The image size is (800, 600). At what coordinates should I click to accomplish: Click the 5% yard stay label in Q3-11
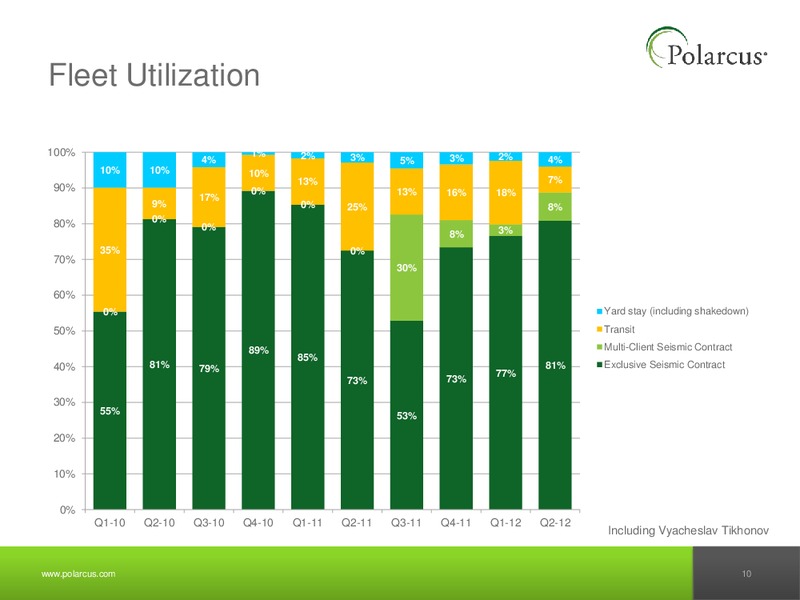coord(407,160)
